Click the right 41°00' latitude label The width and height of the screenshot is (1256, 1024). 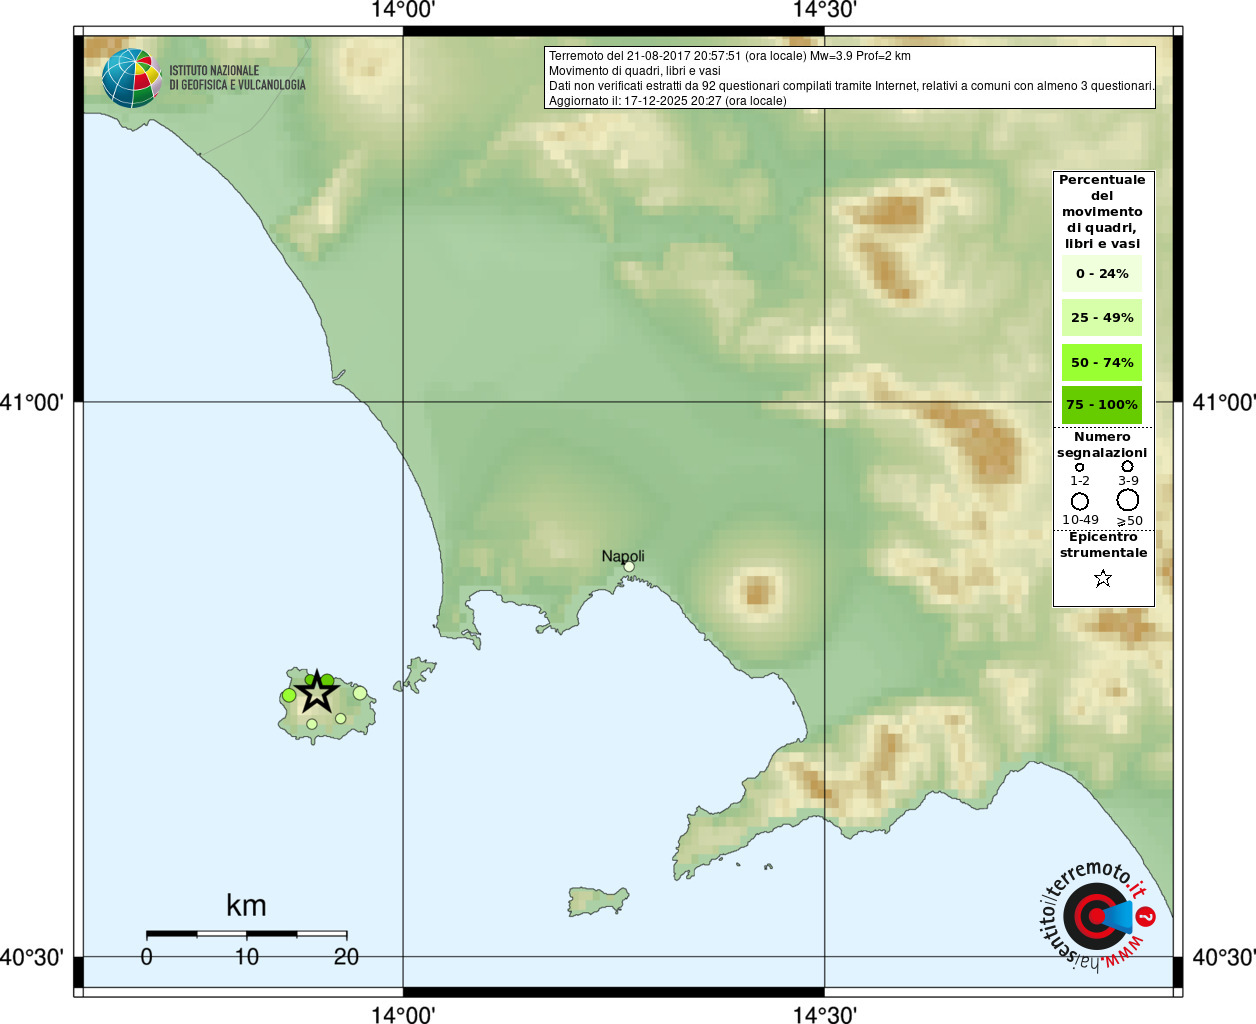[1224, 402]
